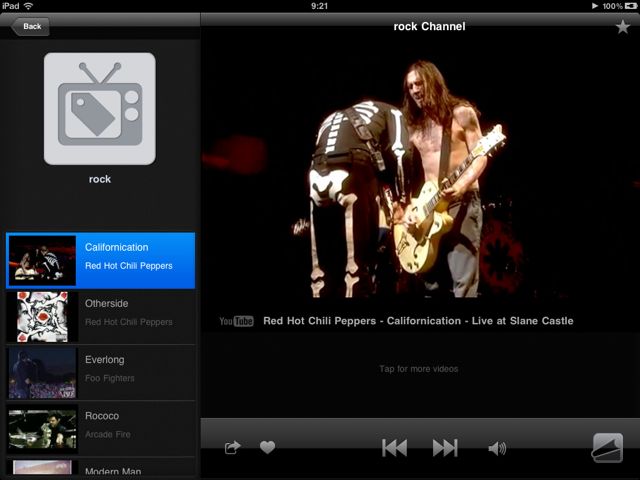Screen dimensions: 640x480
Task: Select Everlong by Foo Fighters
Action: pyautogui.click(x=100, y=373)
